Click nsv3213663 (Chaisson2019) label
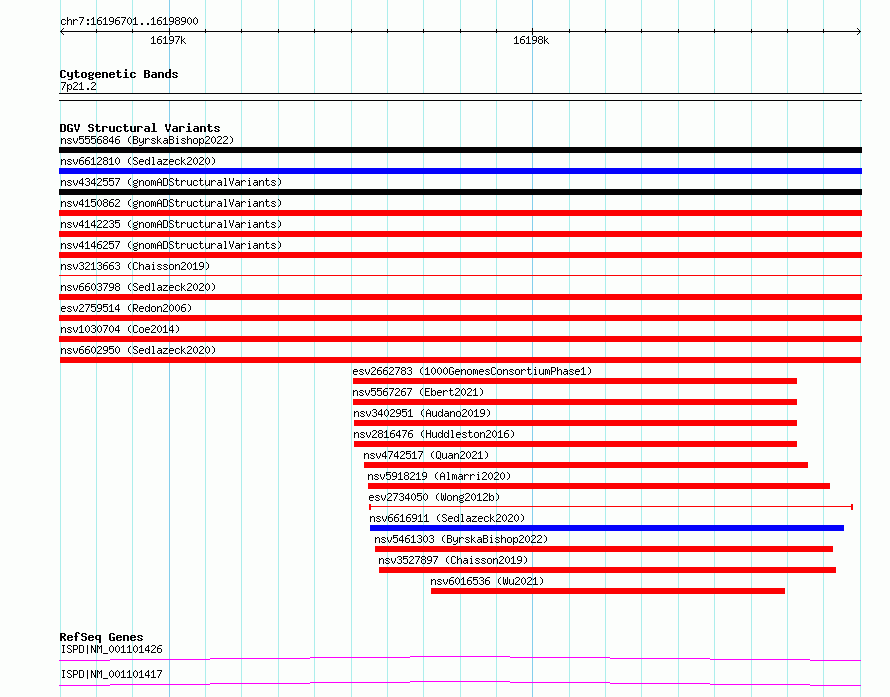The image size is (890, 697). (x=135, y=266)
